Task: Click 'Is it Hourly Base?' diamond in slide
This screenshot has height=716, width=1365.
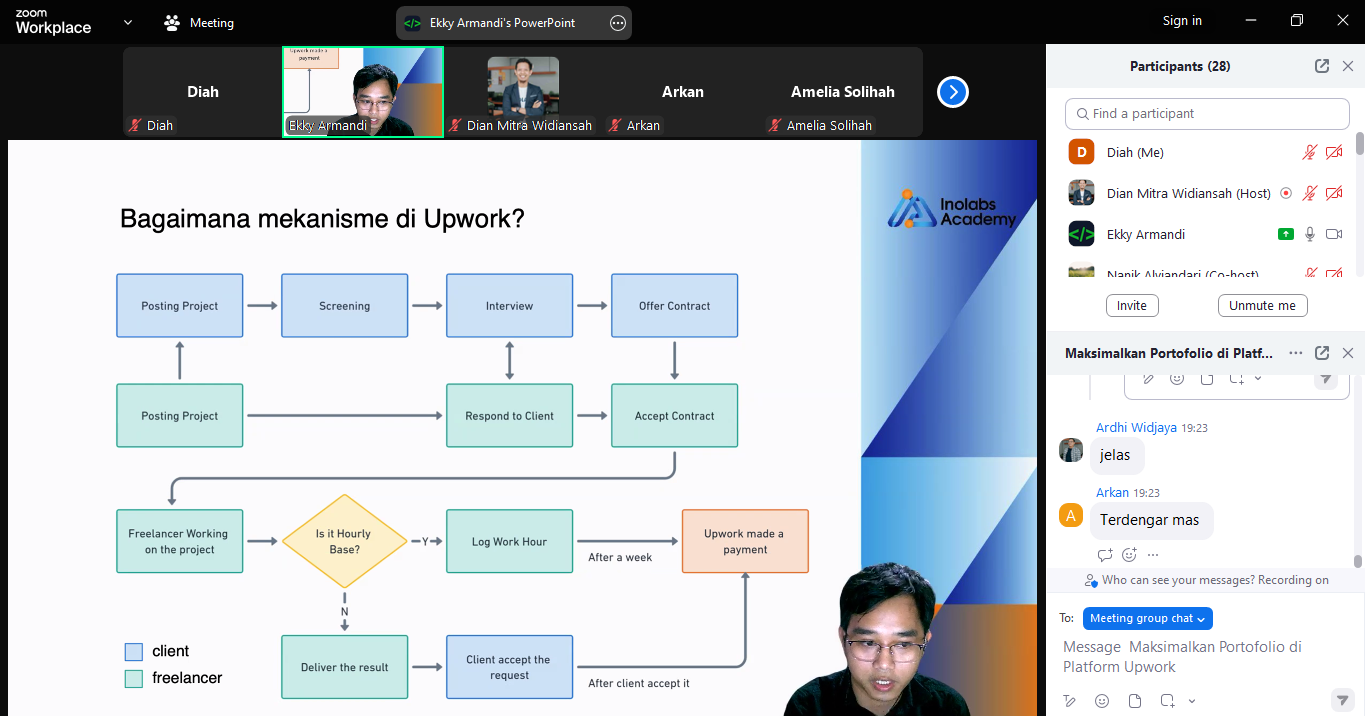Action: click(x=344, y=541)
